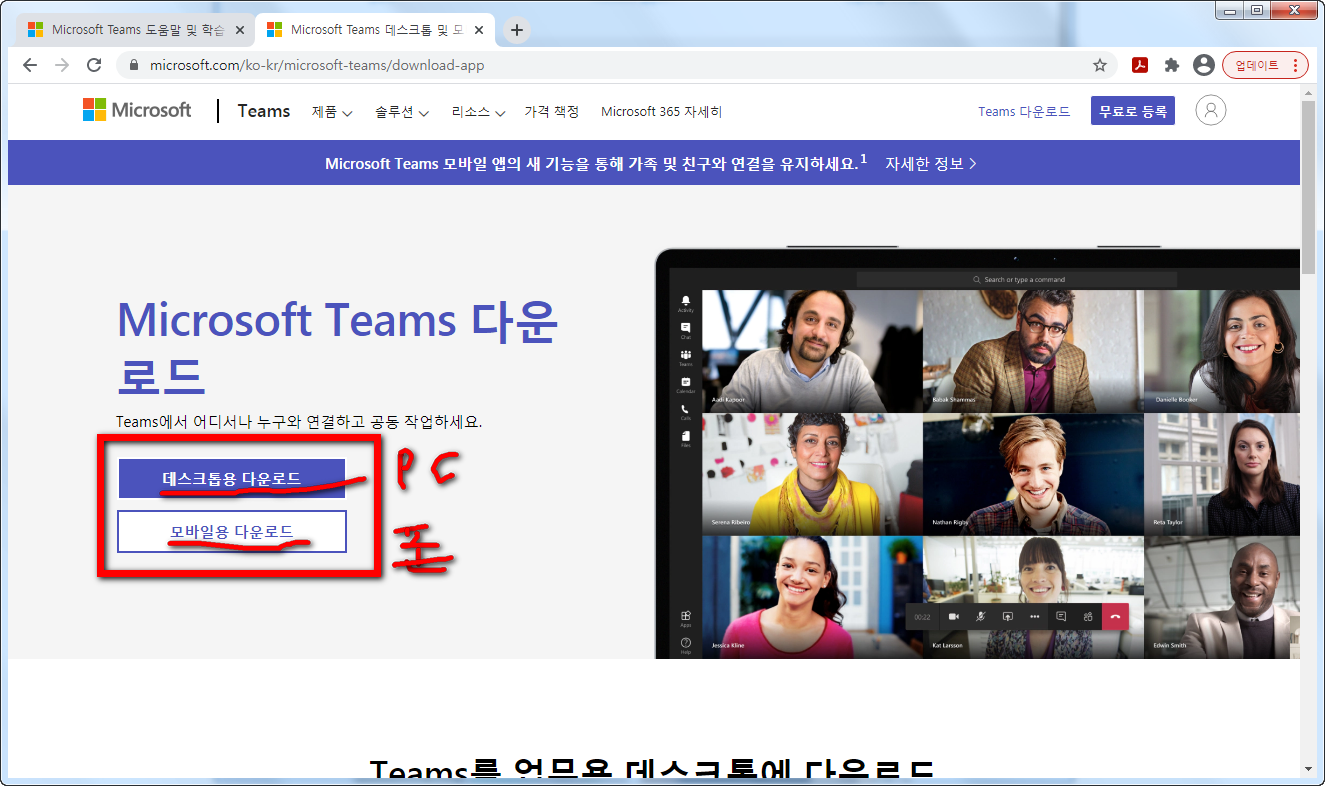
Task: Click the three-dots more actions in meeting controls
Action: (x=1034, y=617)
